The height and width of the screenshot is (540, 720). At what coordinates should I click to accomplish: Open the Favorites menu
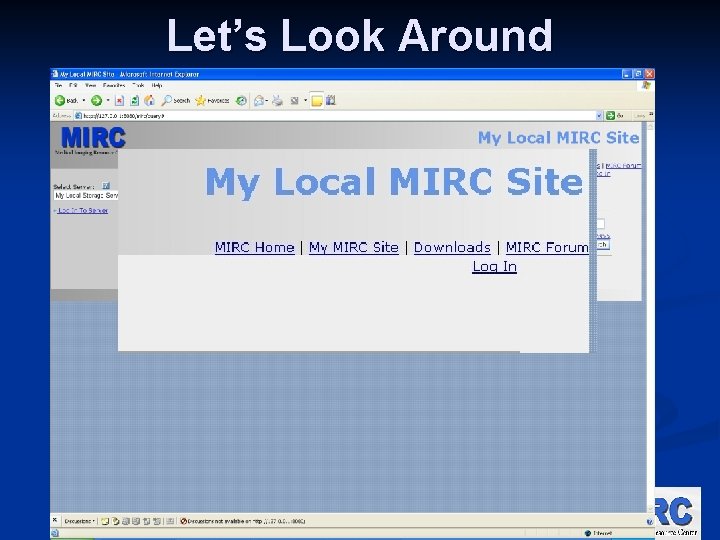point(114,85)
